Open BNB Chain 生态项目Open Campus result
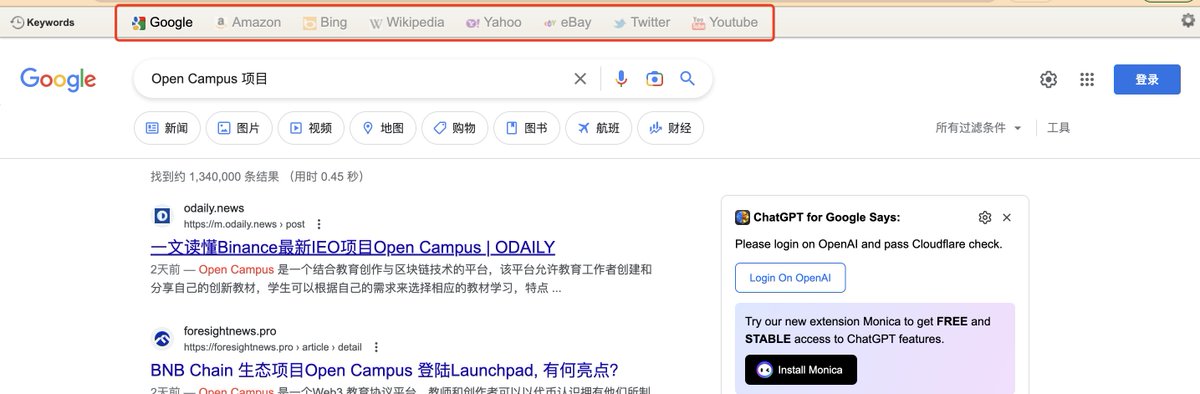This screenshot has width=1200, height=394. (x=384, y=370)
